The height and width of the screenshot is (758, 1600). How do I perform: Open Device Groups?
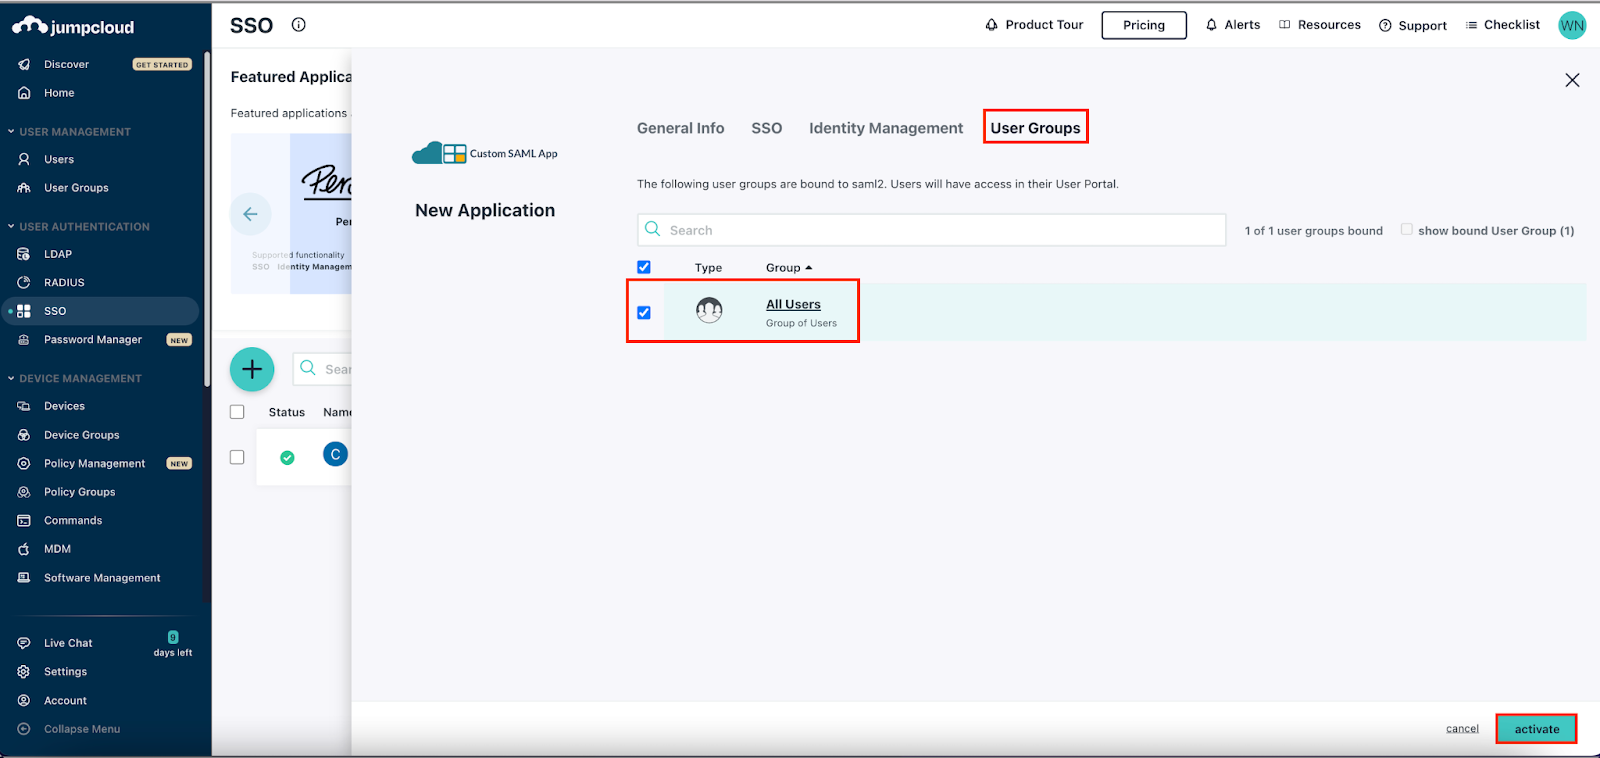point(81,435)
